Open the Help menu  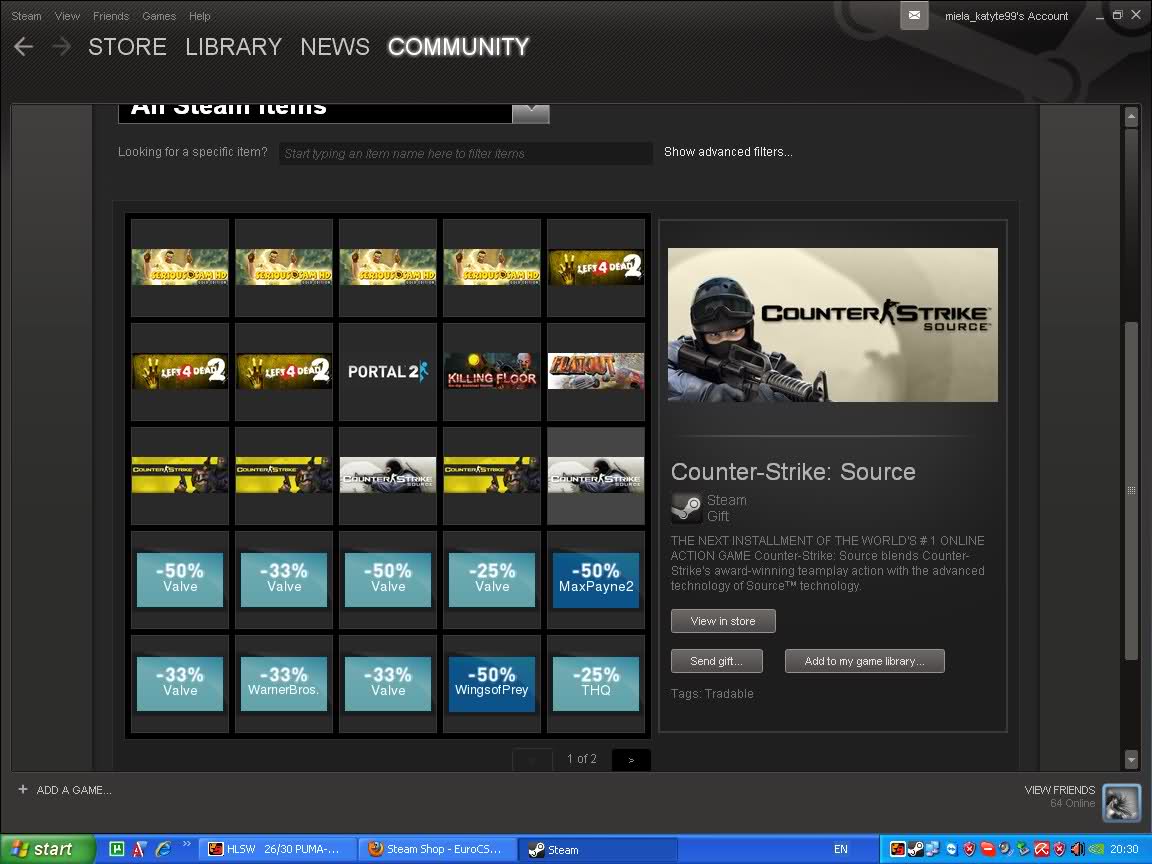[x=200, y=16]
